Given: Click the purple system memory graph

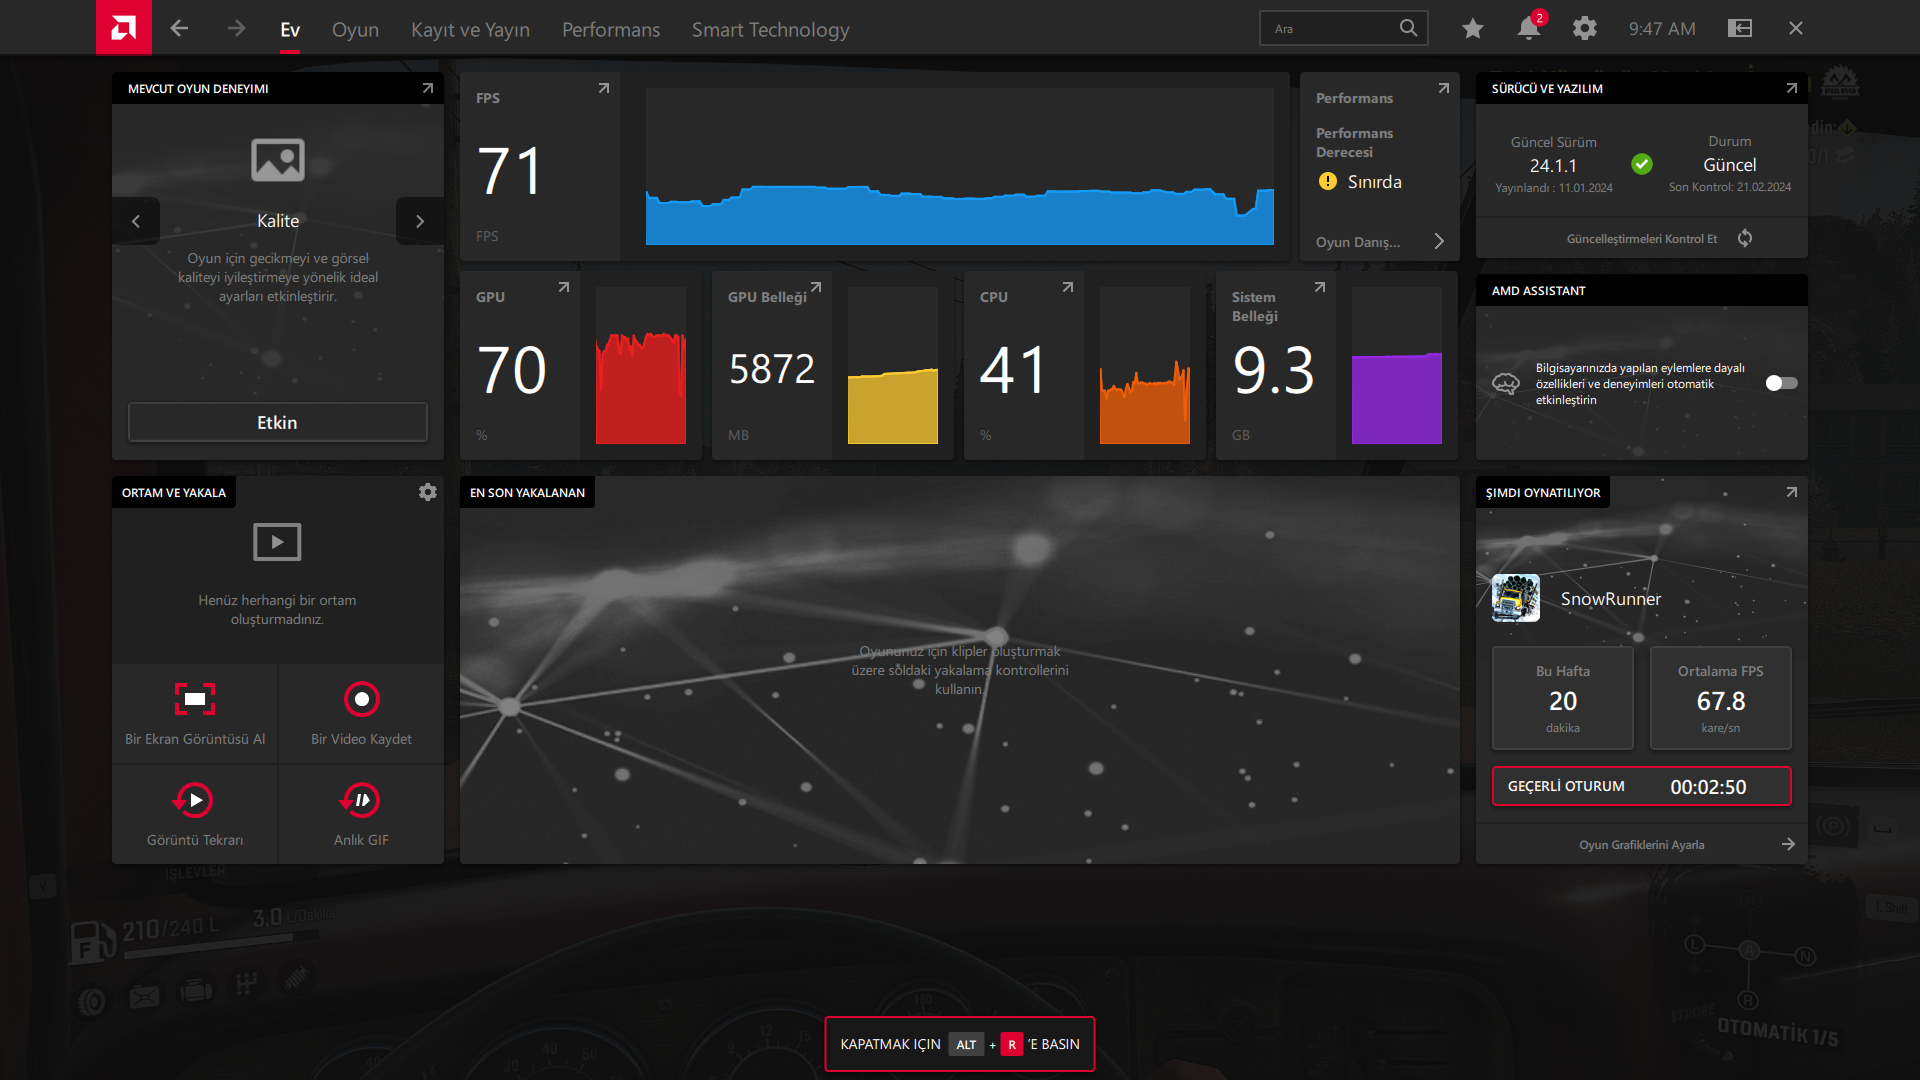Looking at the screenshot, I should (x=1397, y=365).
